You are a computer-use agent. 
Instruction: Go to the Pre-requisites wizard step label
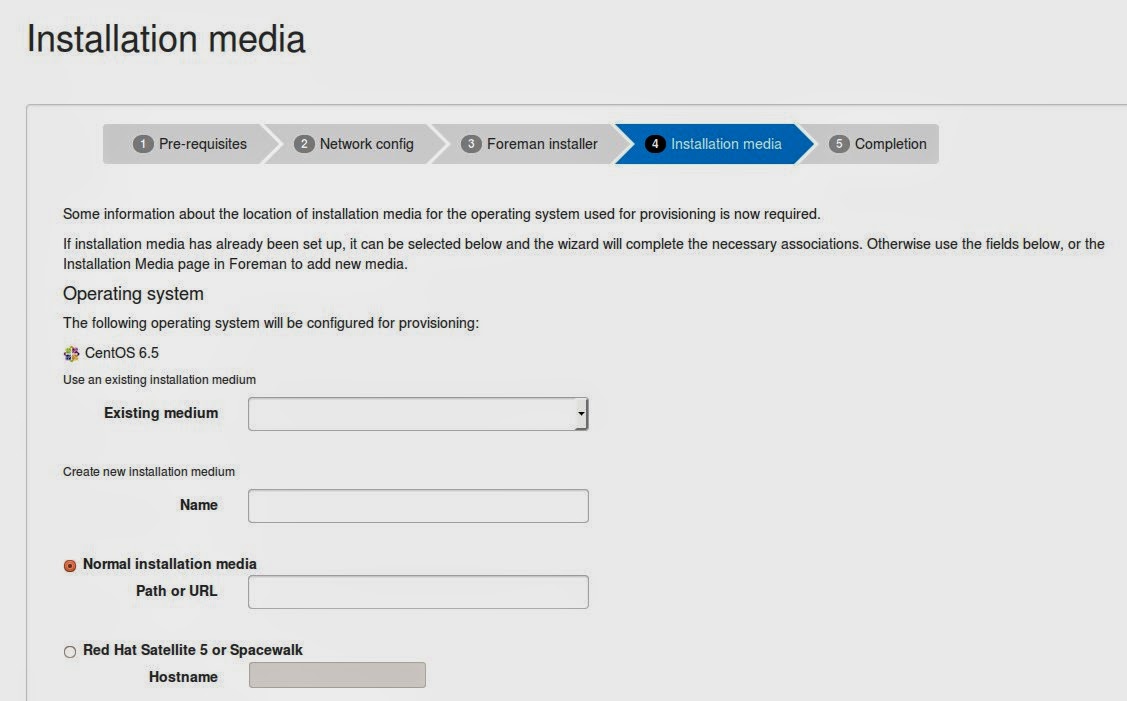tap(202, 144)
